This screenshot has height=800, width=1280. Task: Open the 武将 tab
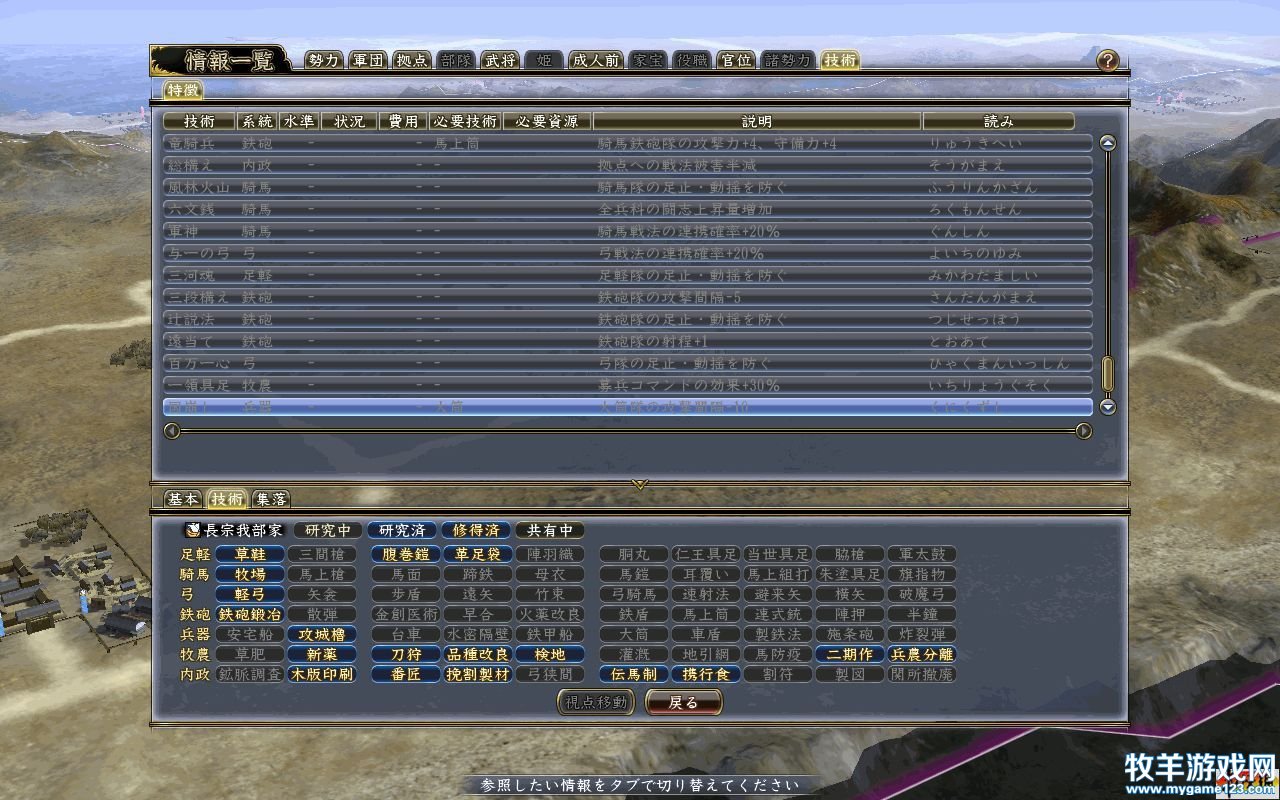click(x=500, y=60)
